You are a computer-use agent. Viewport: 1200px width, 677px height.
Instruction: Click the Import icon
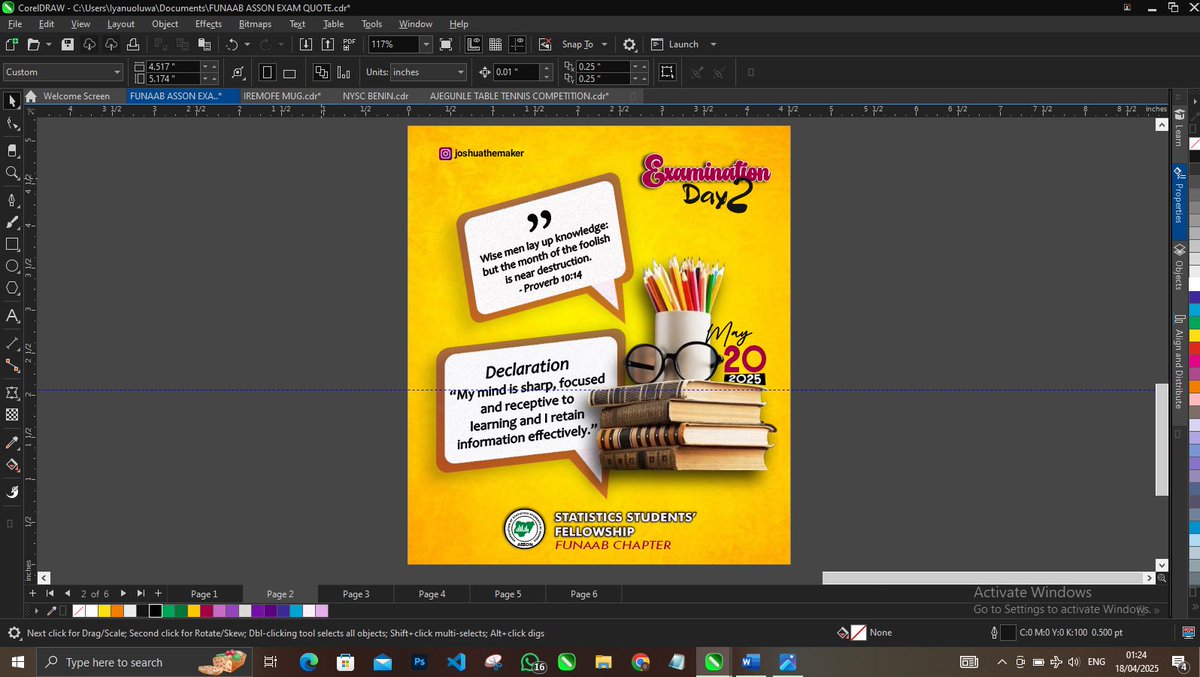[x=306, y=44]
